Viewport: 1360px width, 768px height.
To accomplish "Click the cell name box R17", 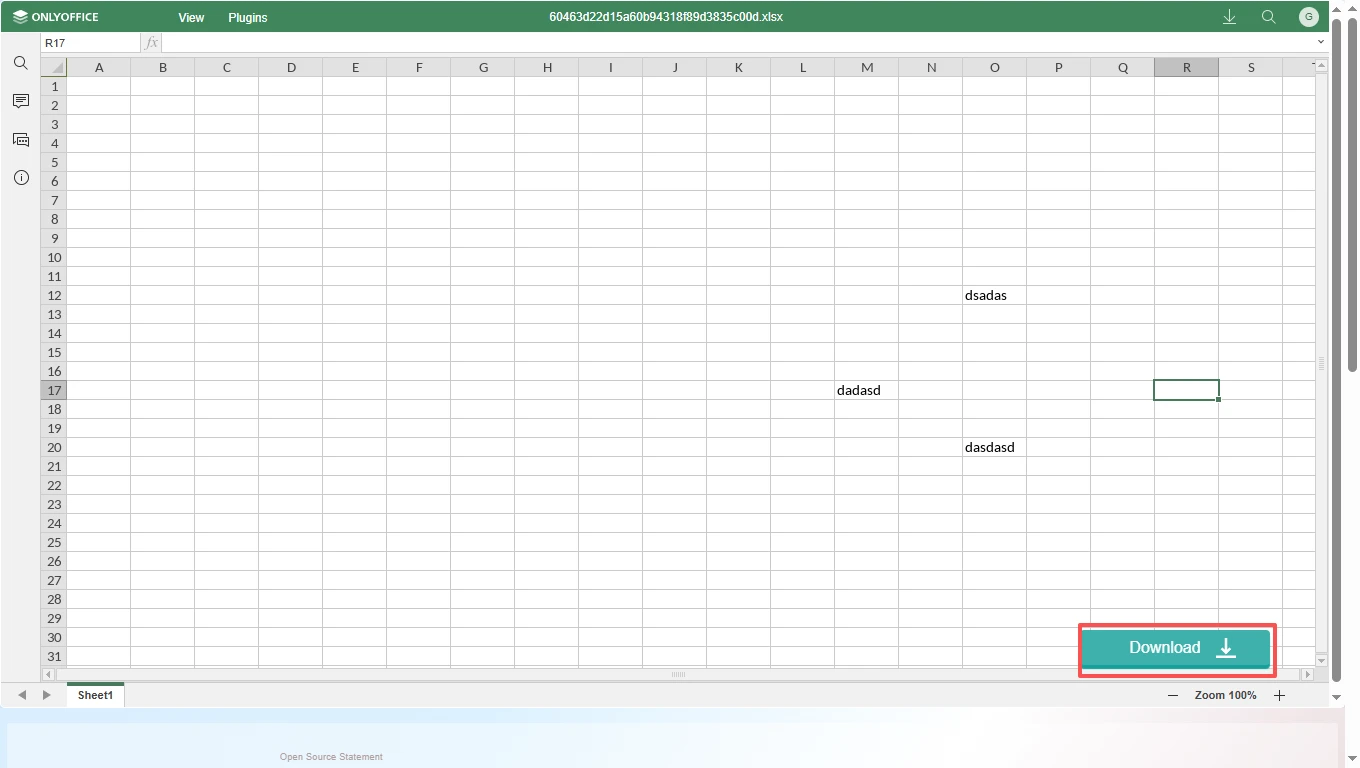I will click(91, 43).
